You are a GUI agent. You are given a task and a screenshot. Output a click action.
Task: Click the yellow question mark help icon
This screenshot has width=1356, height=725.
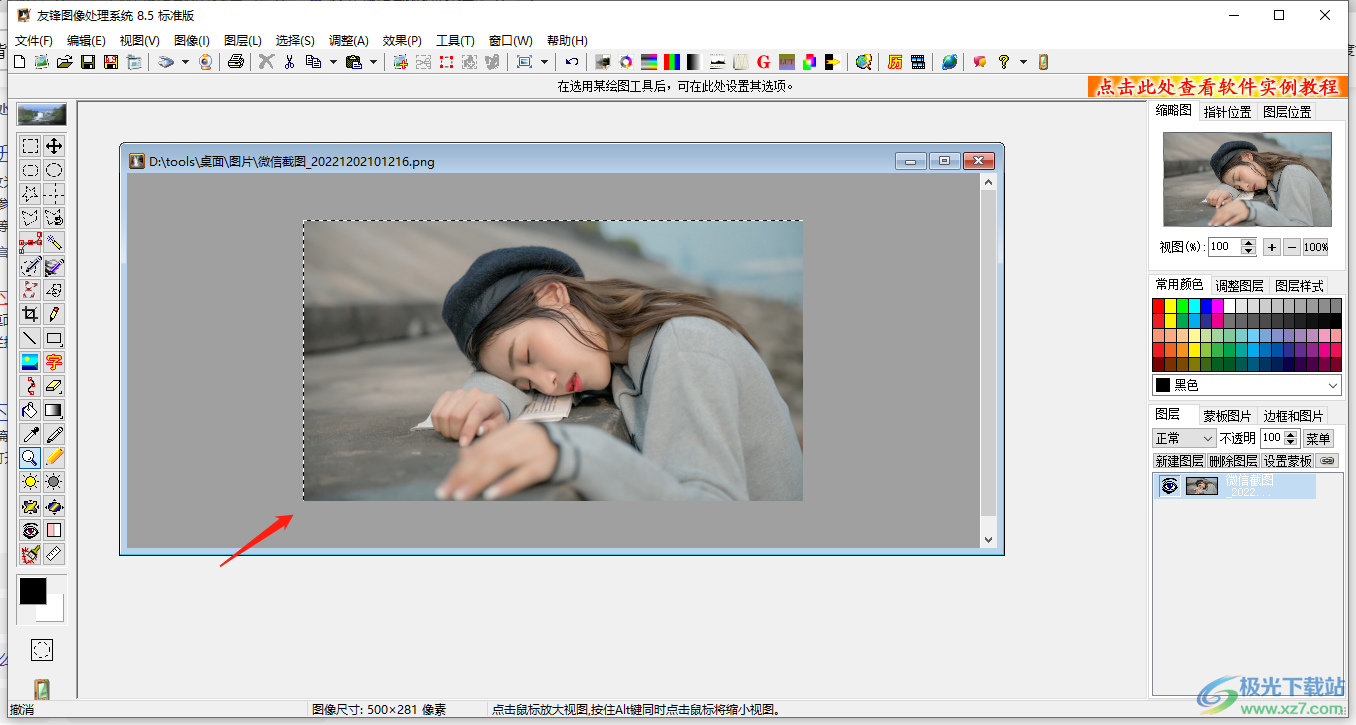[x=1004, y=62]
